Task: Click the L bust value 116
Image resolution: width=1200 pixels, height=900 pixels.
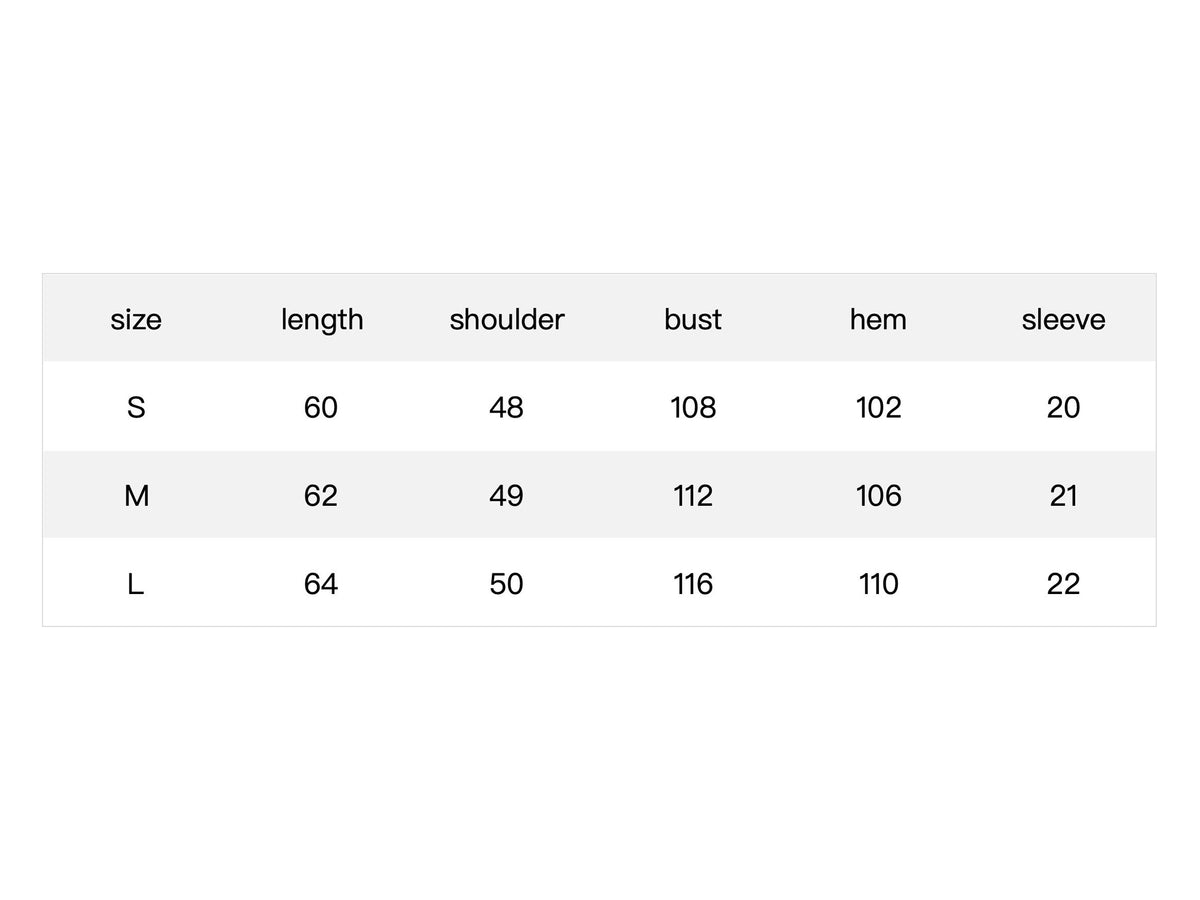Action: pyautogui.click(x=693, y=584)
